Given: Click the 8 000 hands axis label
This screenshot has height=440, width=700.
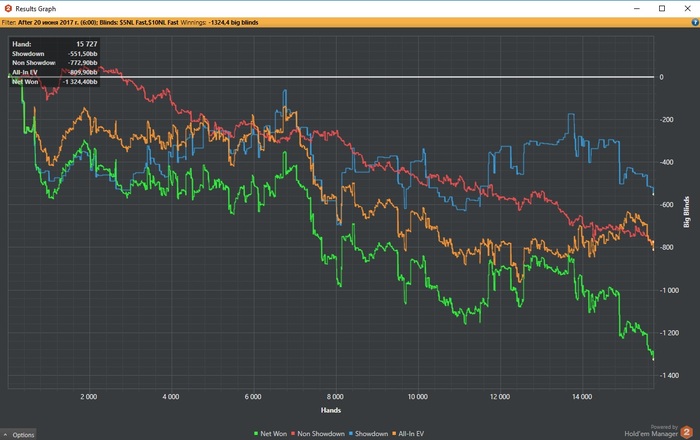Looking at the screenshot, I should pyautogui.click(x=335, y=397).
